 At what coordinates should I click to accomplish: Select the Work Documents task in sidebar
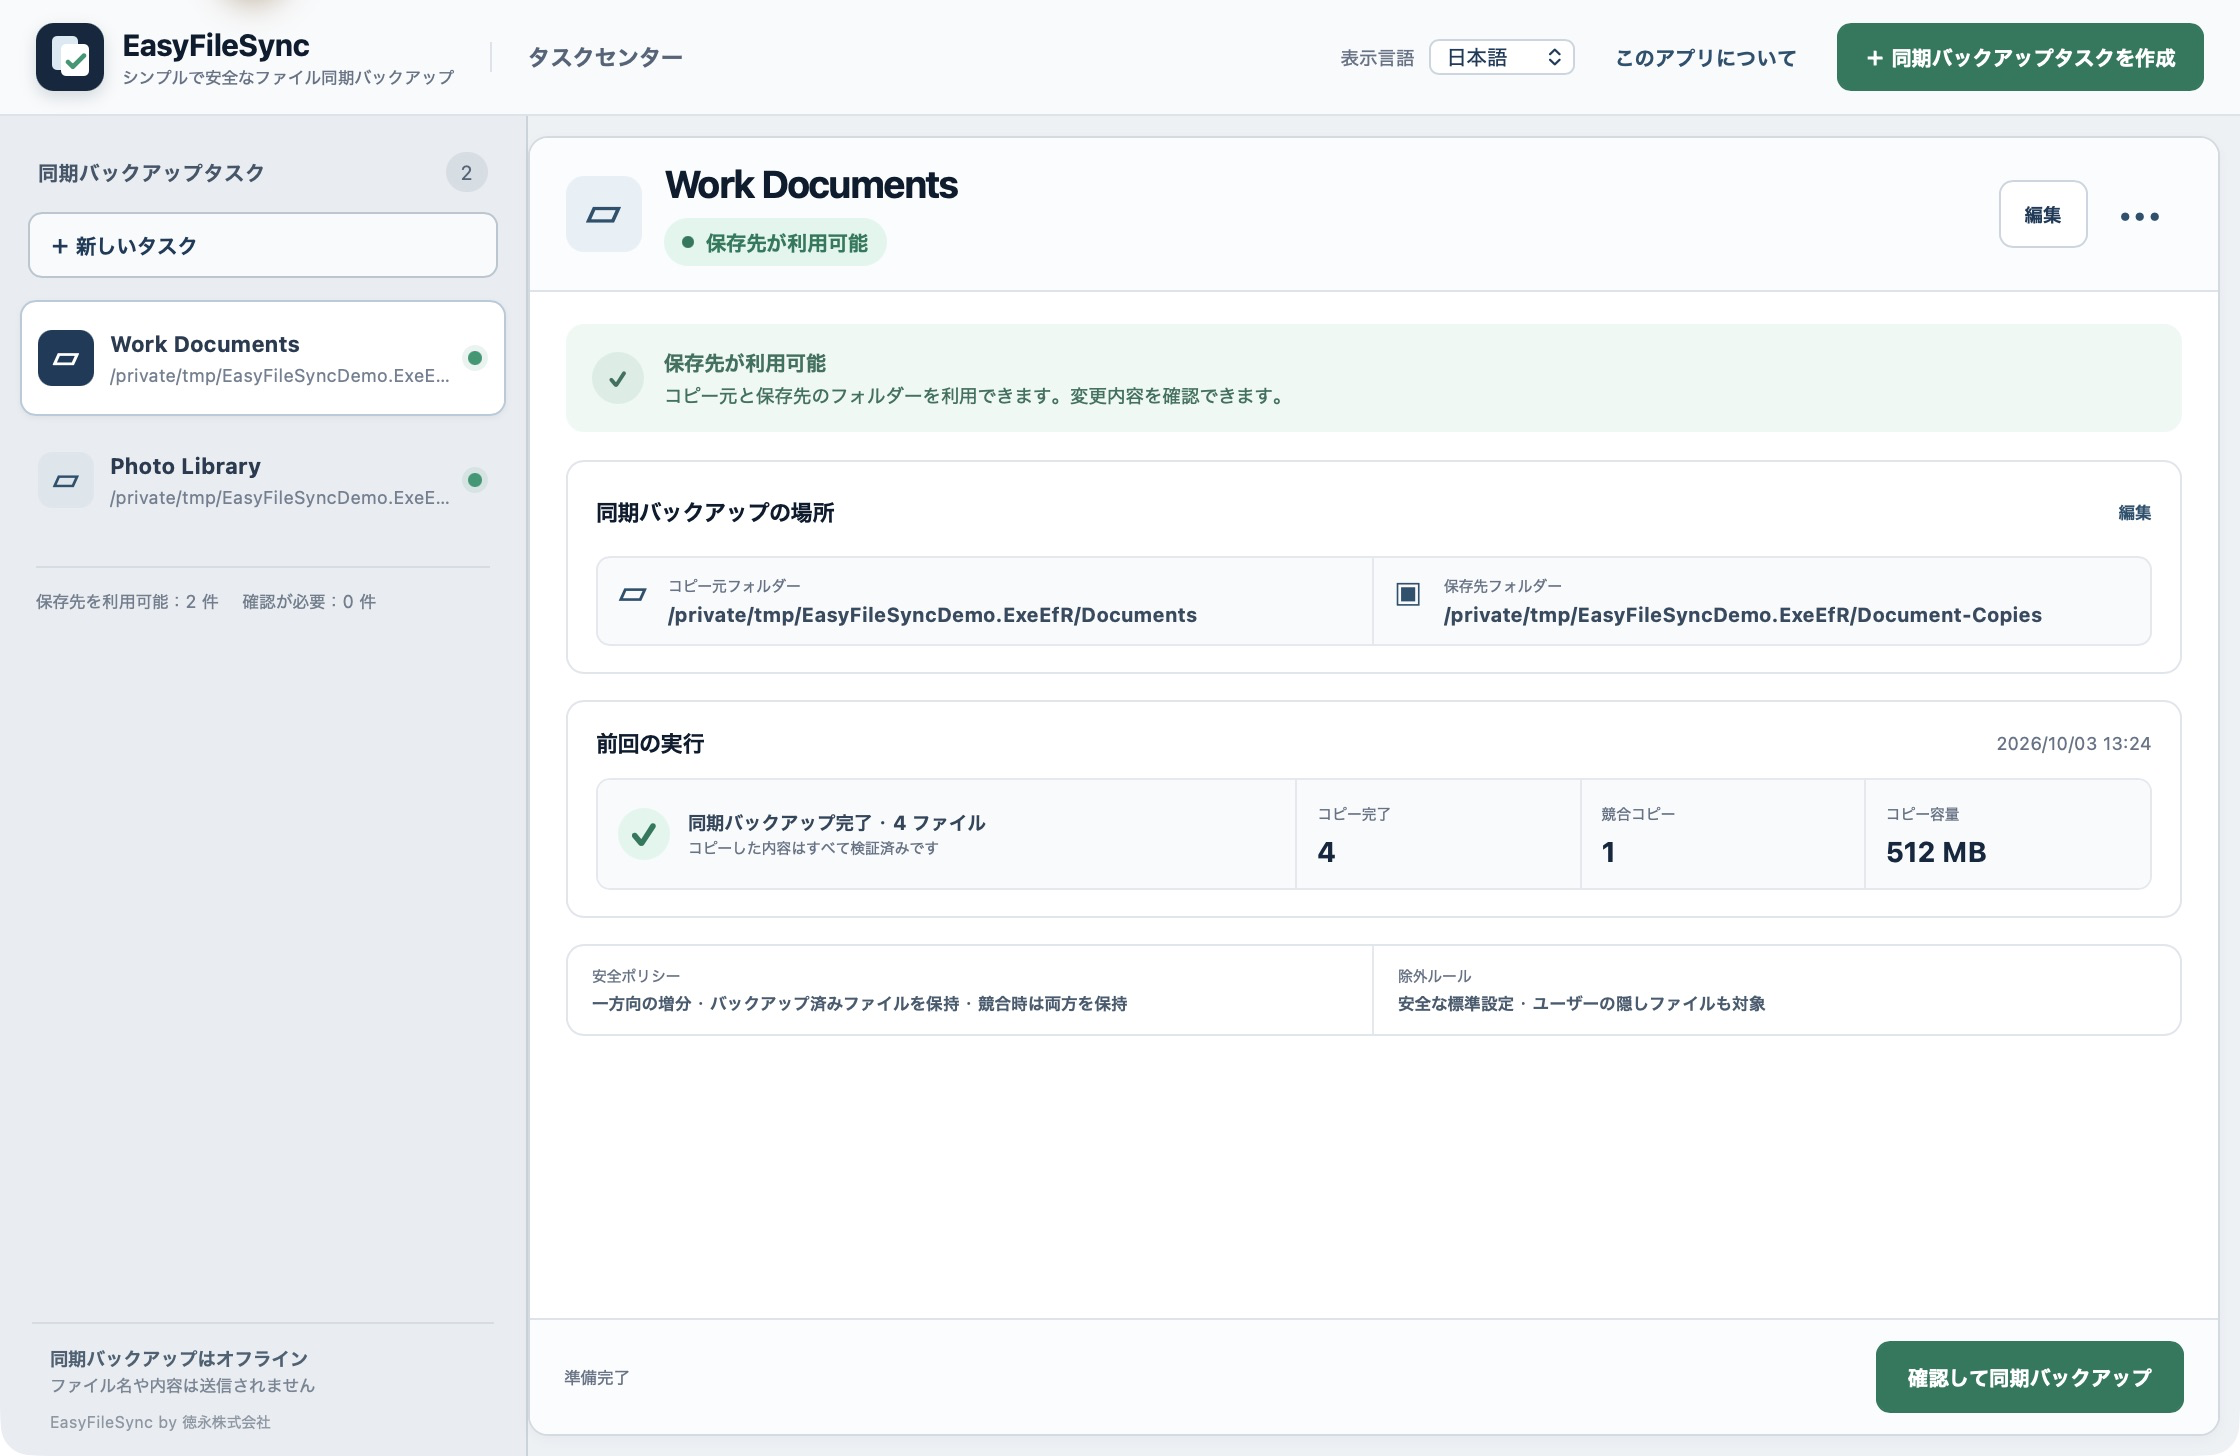[x=263, y=358]
